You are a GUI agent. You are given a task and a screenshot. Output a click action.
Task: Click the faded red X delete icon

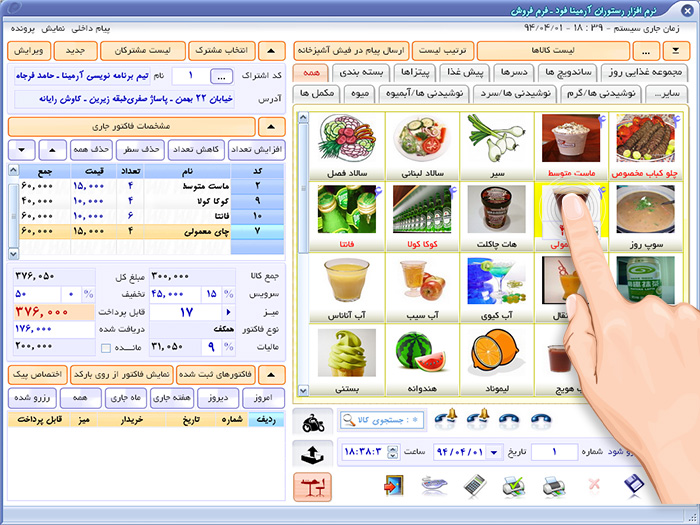click(594, 484)
